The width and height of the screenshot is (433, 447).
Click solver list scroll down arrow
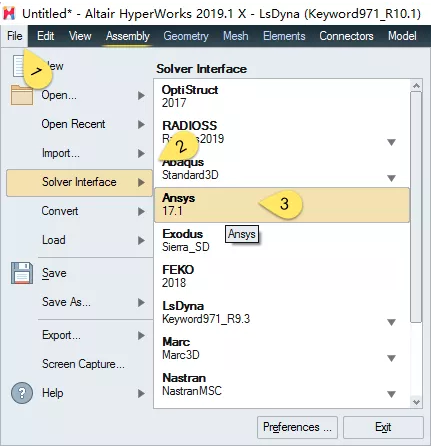tap(416, 402)
